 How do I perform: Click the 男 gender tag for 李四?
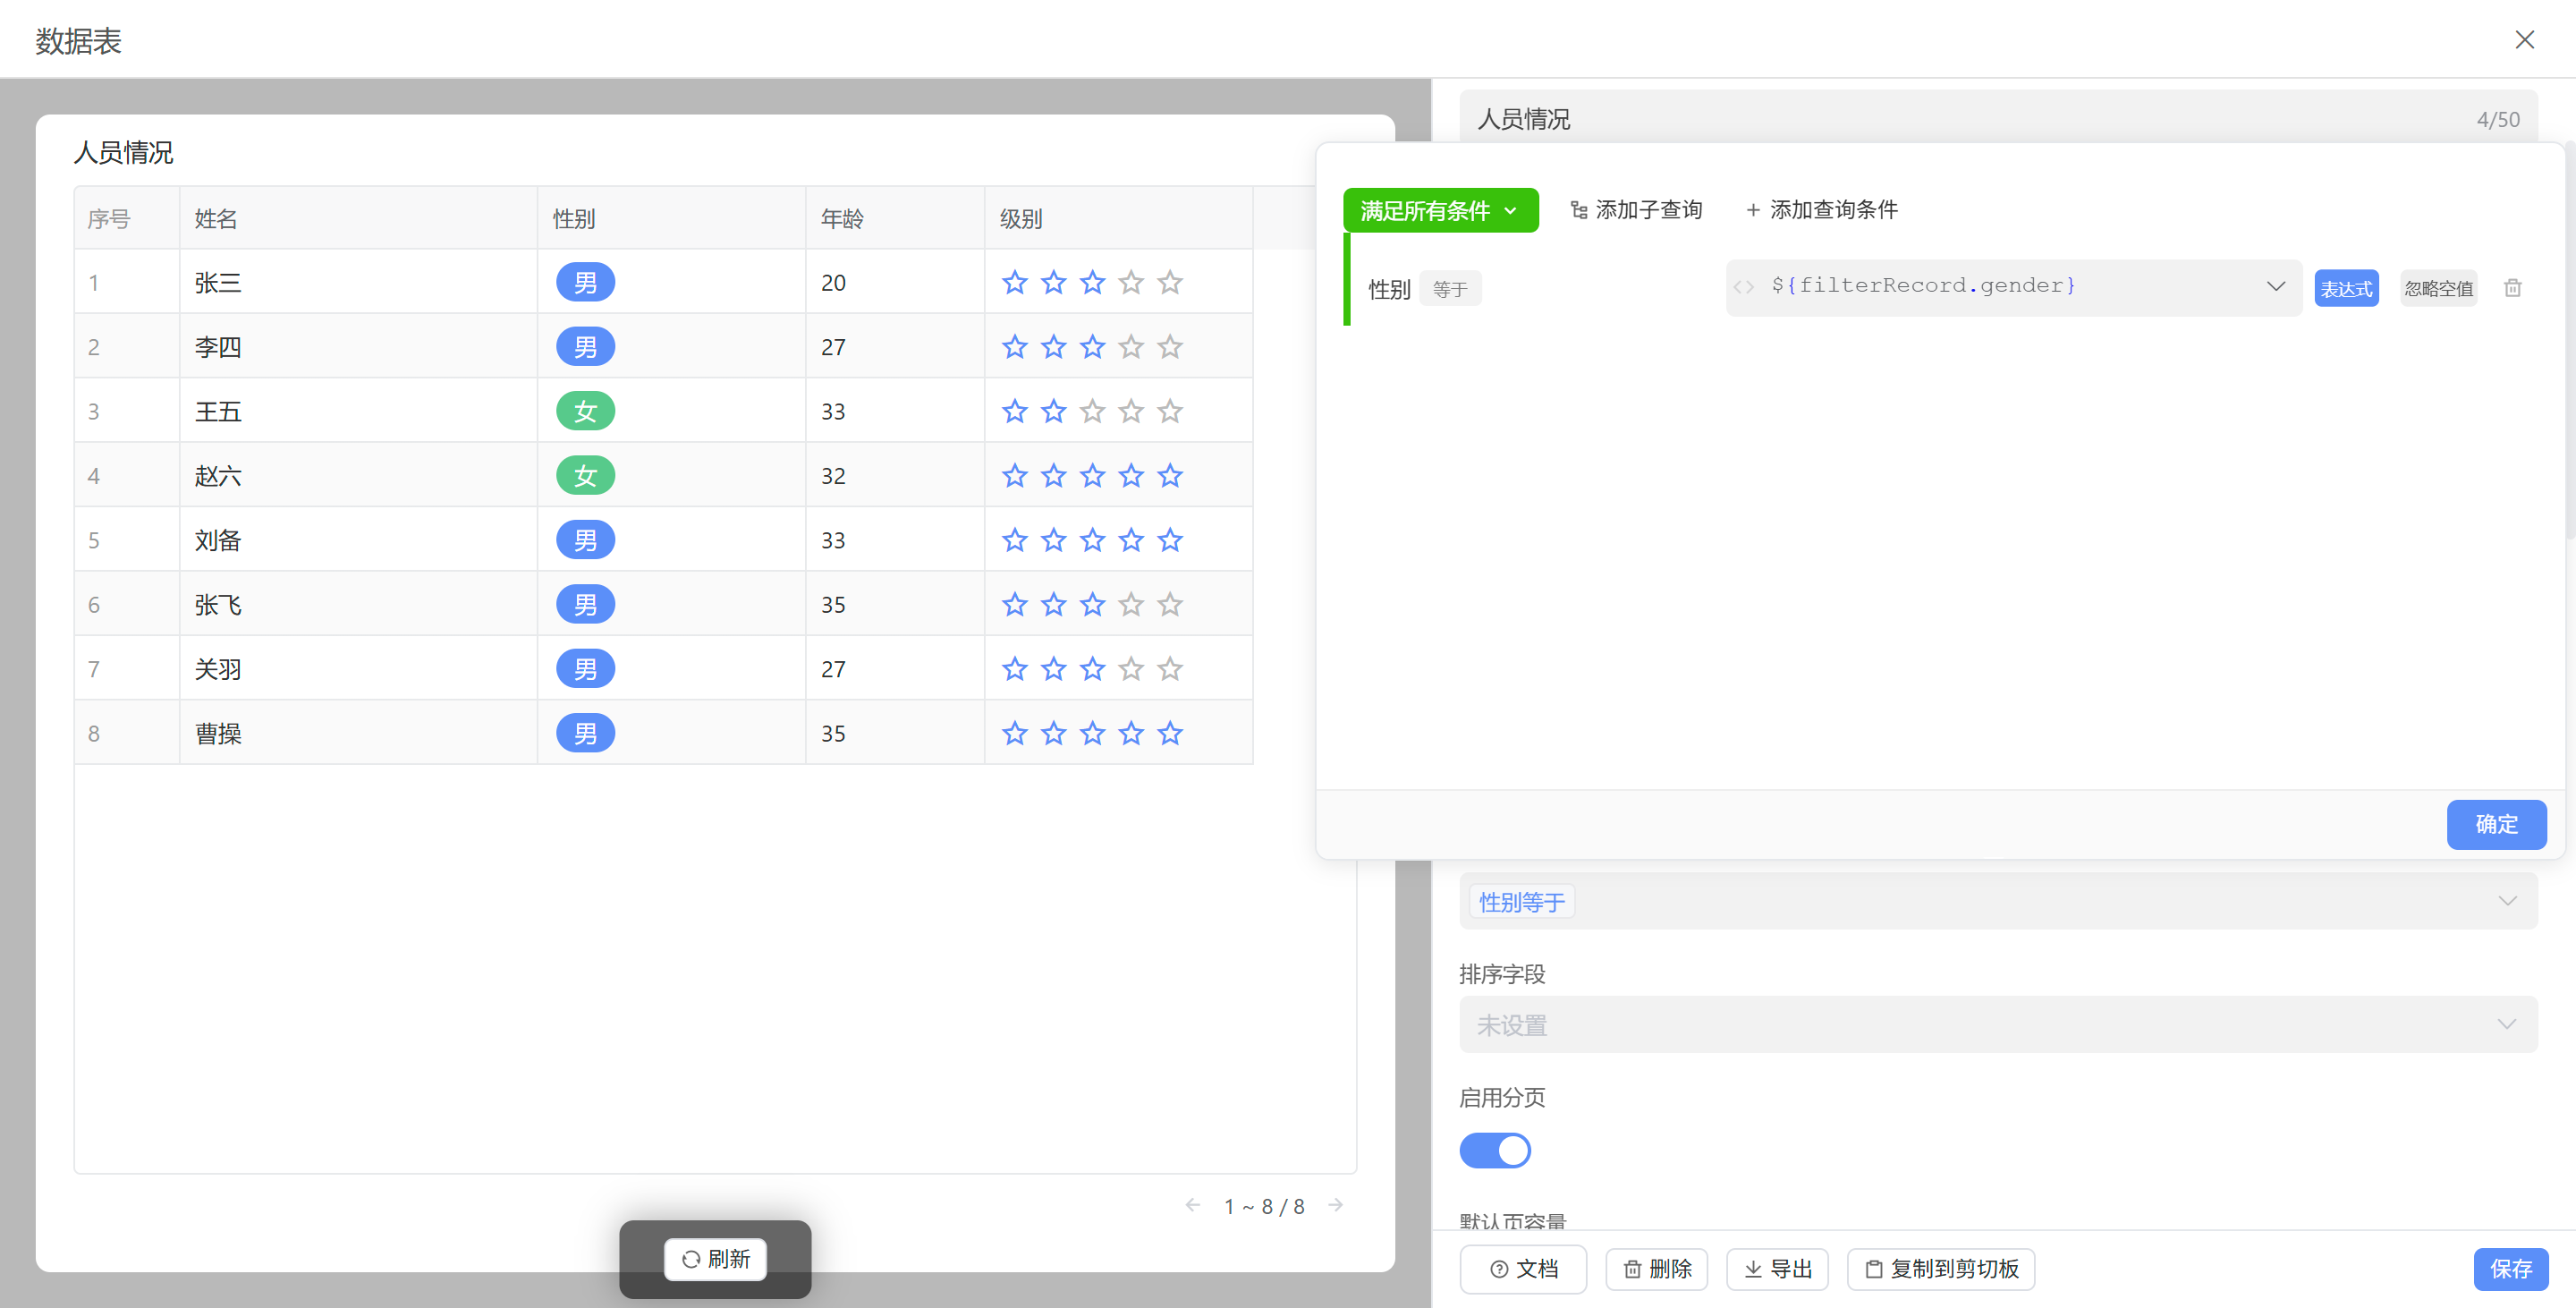point(585,347)
